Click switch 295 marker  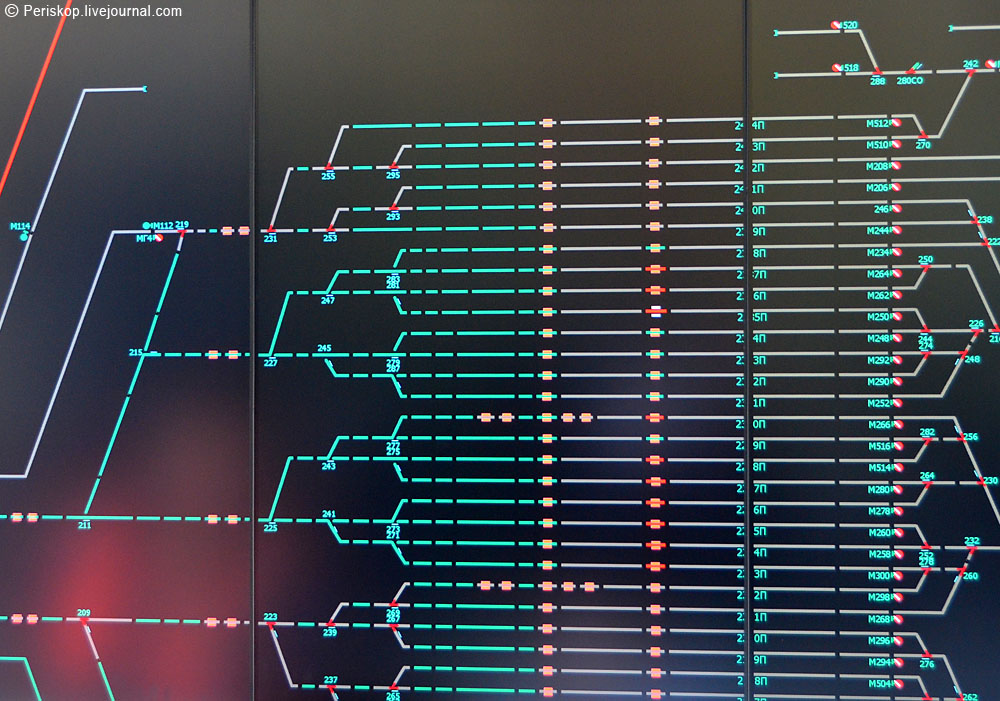(393, 167)
